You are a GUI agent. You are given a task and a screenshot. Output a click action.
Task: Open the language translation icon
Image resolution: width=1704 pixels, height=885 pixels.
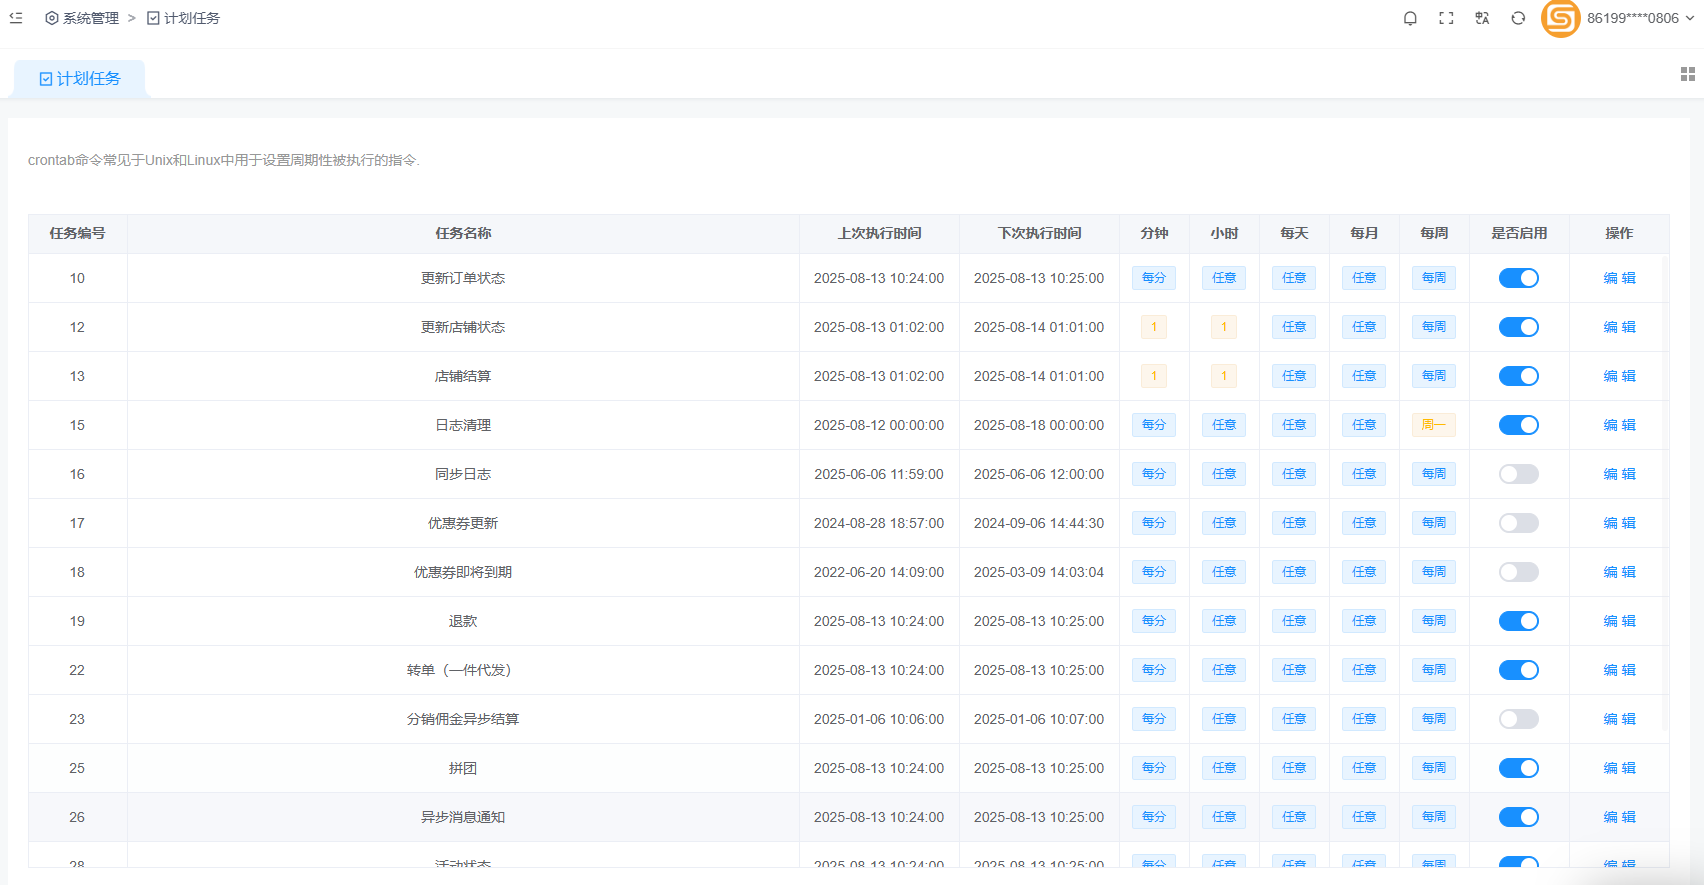pos(1482,18)
